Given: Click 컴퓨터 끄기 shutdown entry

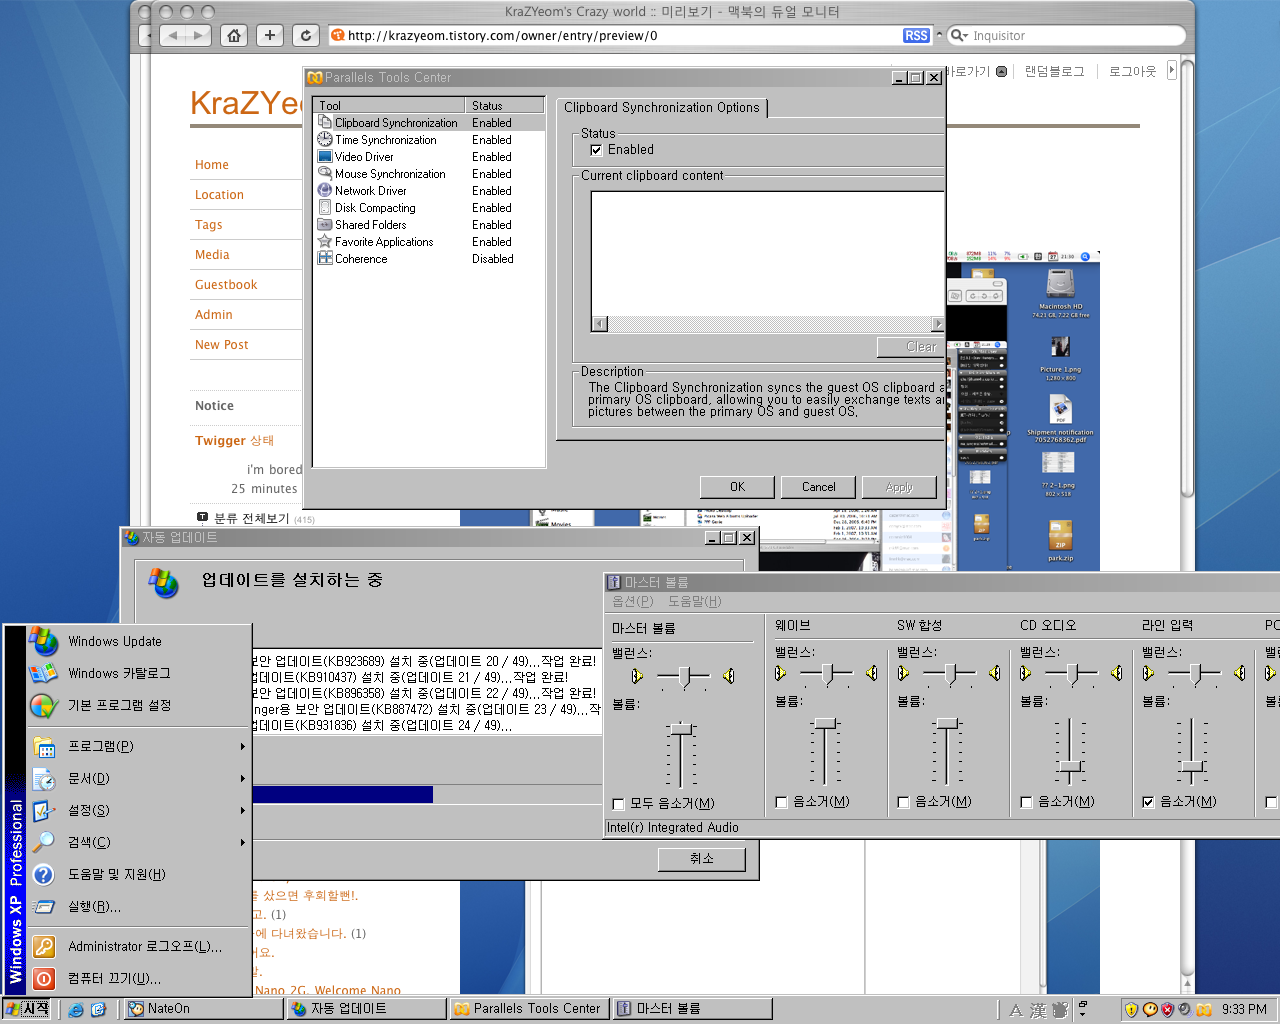Looking at the screenshot, I should [x=138, y=979].
